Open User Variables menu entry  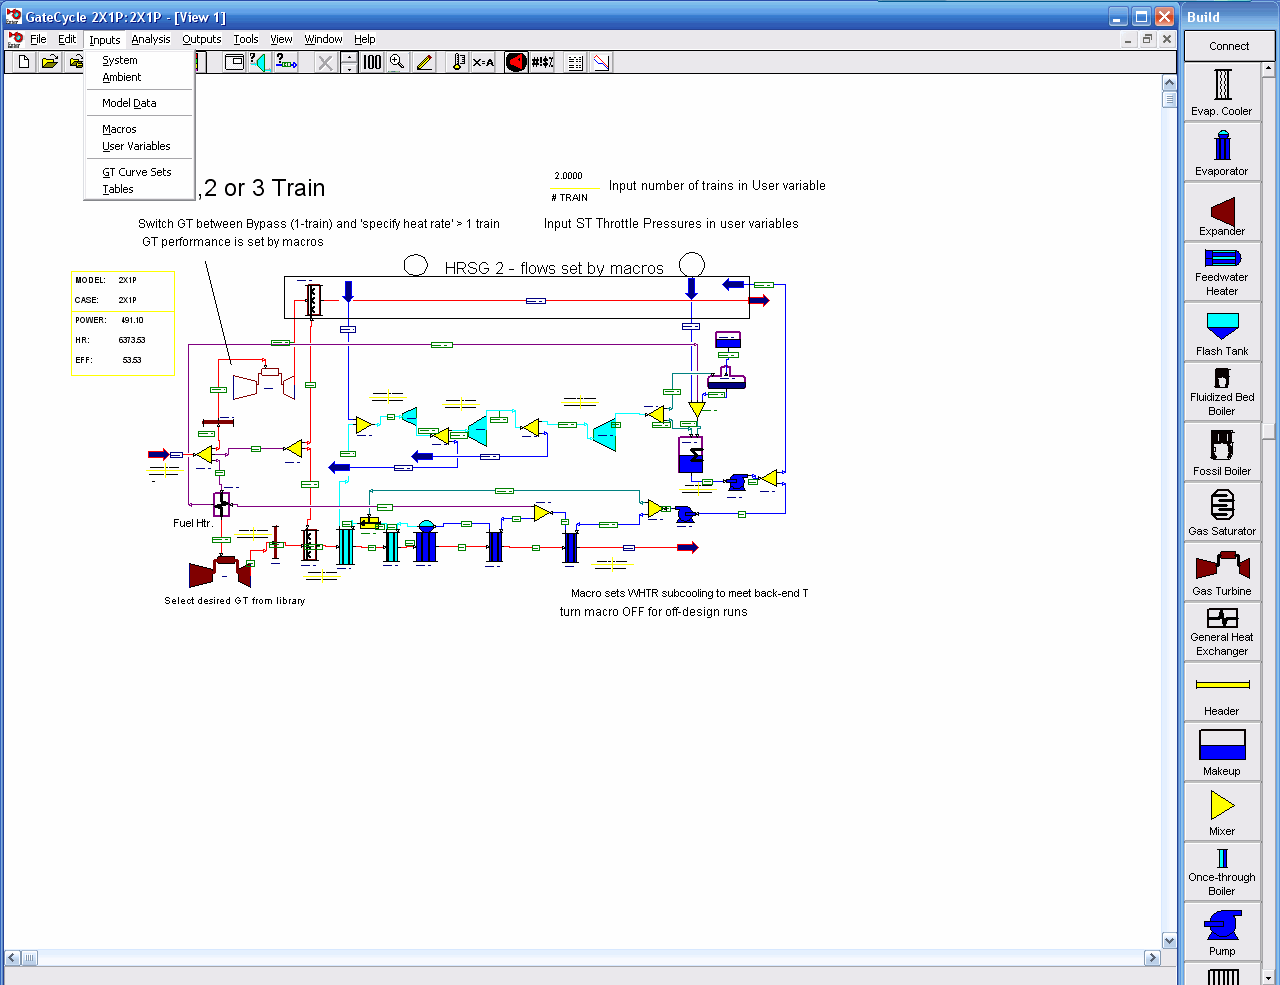(139, 146)
